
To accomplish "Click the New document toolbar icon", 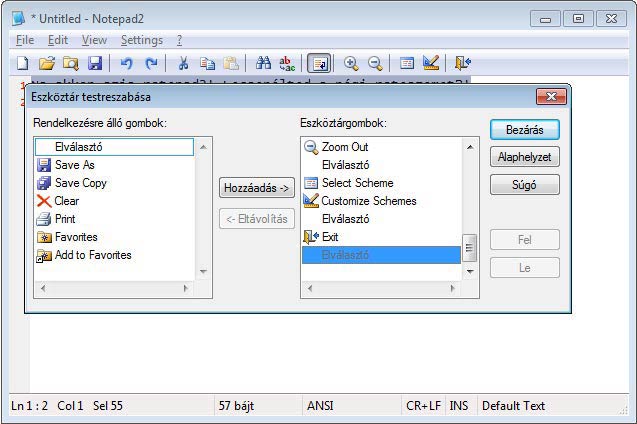I will [x=23, y=63].
